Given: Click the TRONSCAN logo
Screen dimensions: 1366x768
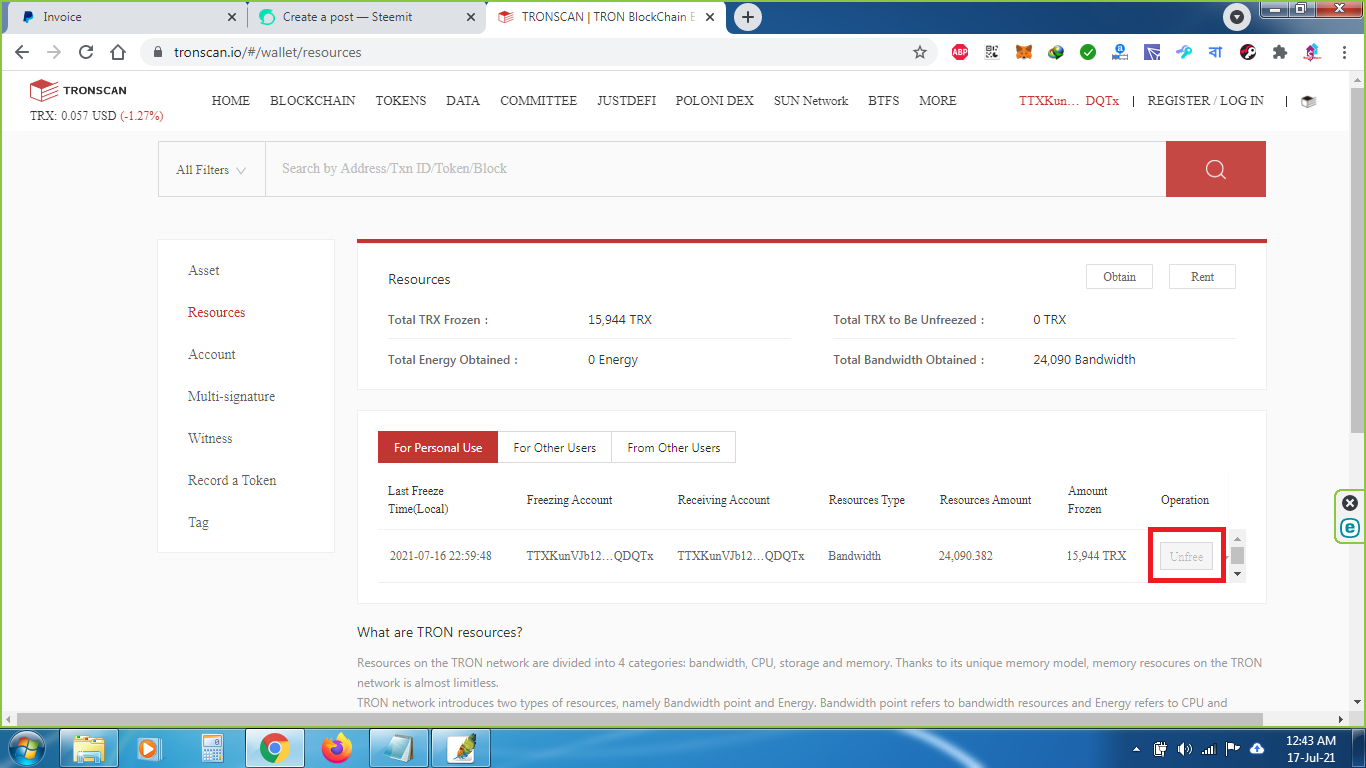Looking at the screenshot, I should tap(78, 90).
